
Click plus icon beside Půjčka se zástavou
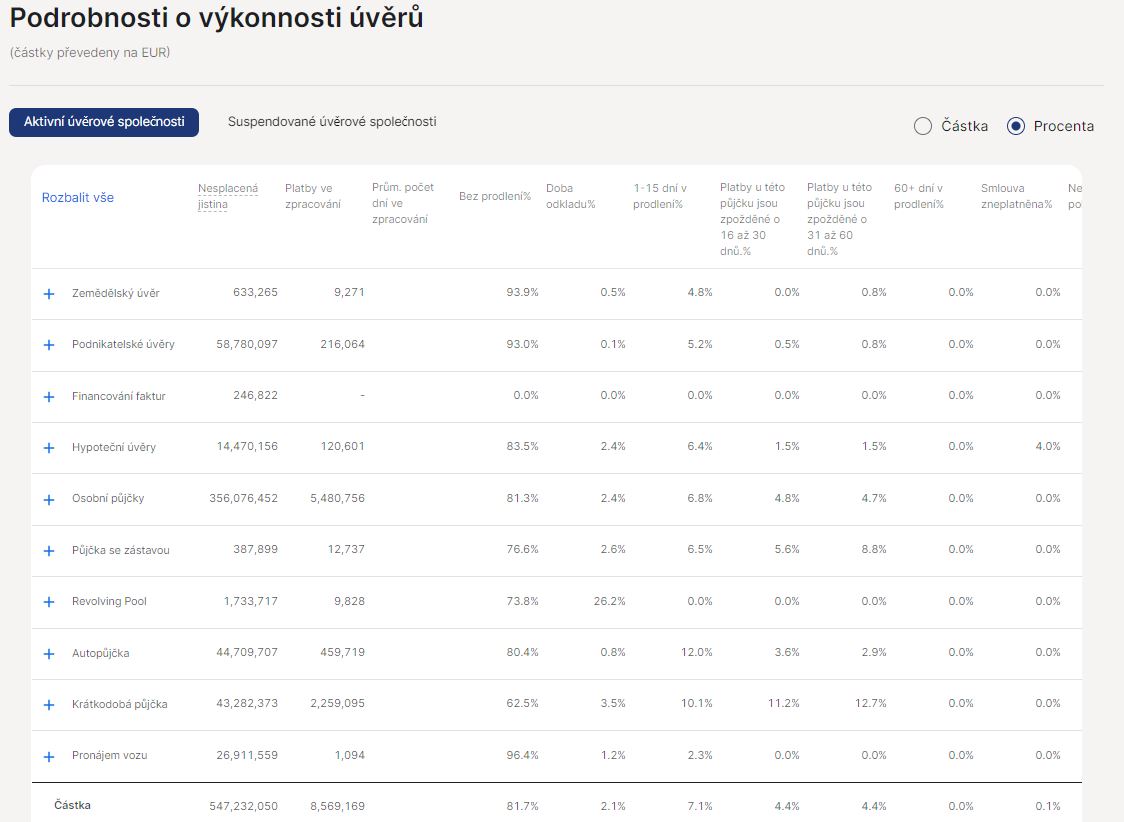[x=49, y=551]
